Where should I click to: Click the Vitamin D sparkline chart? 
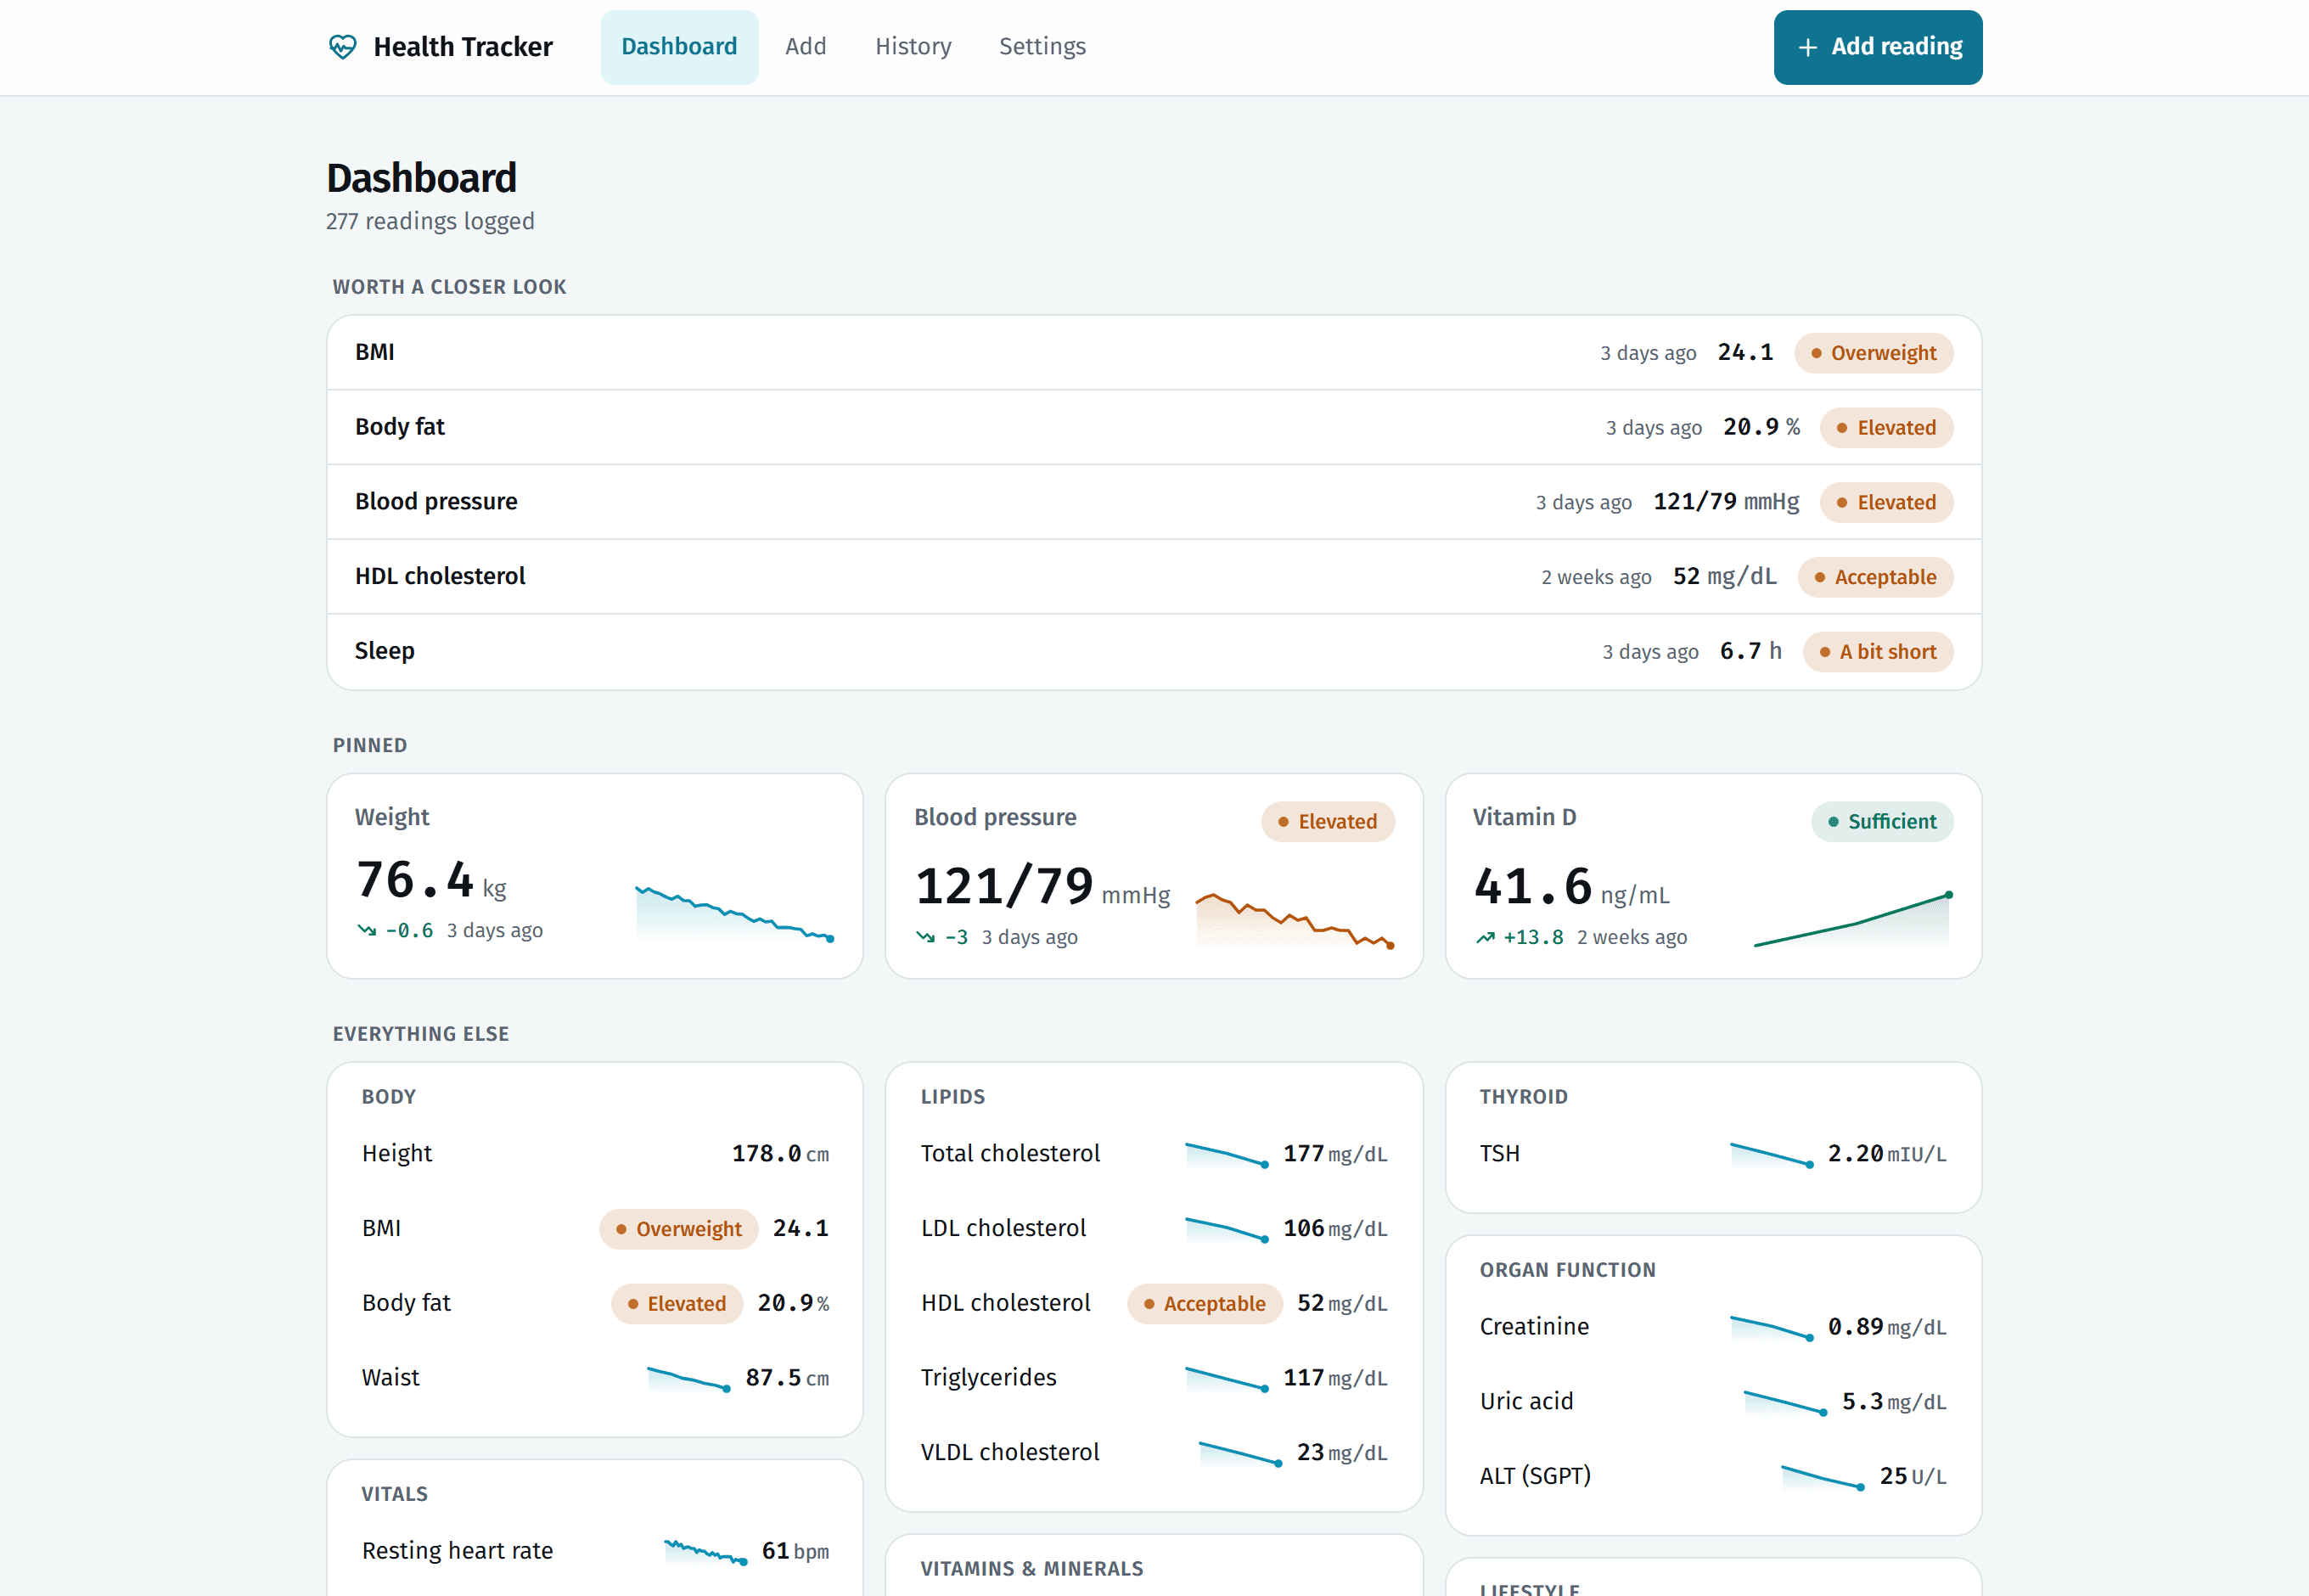pyautogui.click(x=1853, y=919)
